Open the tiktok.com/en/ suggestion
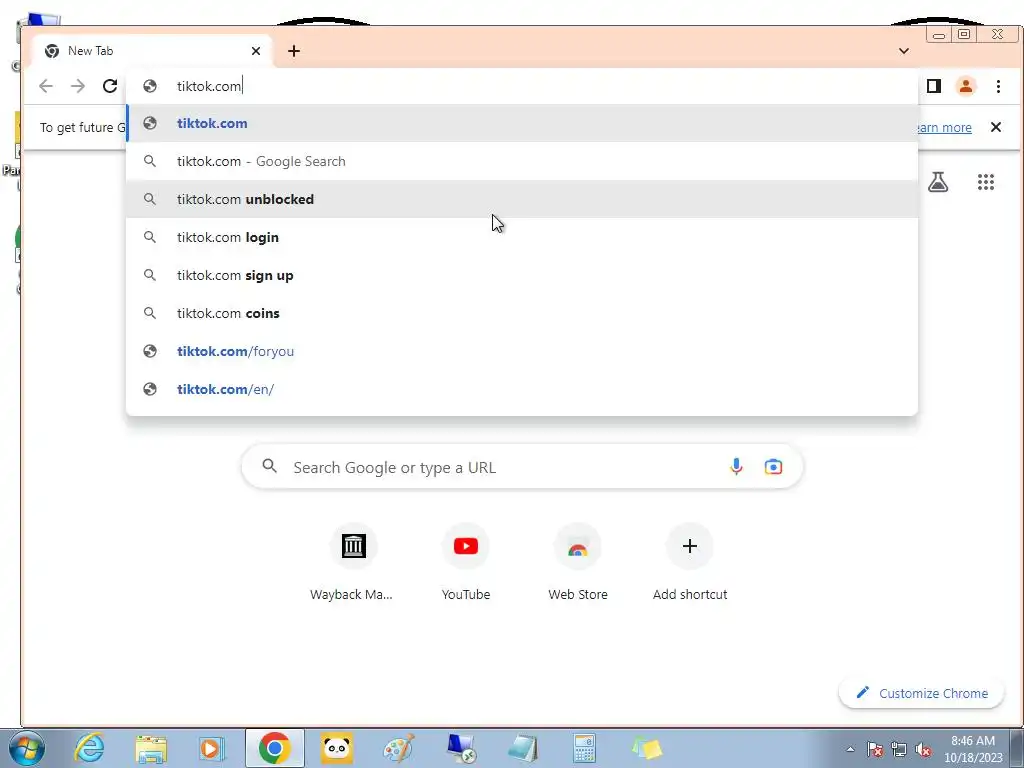1024x768 pixels. (x=522, y=389)
